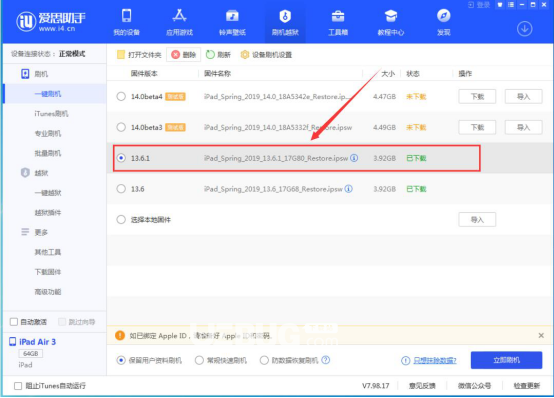Open the download manager circle icon
554x398 pixels.
coord(525,29)
